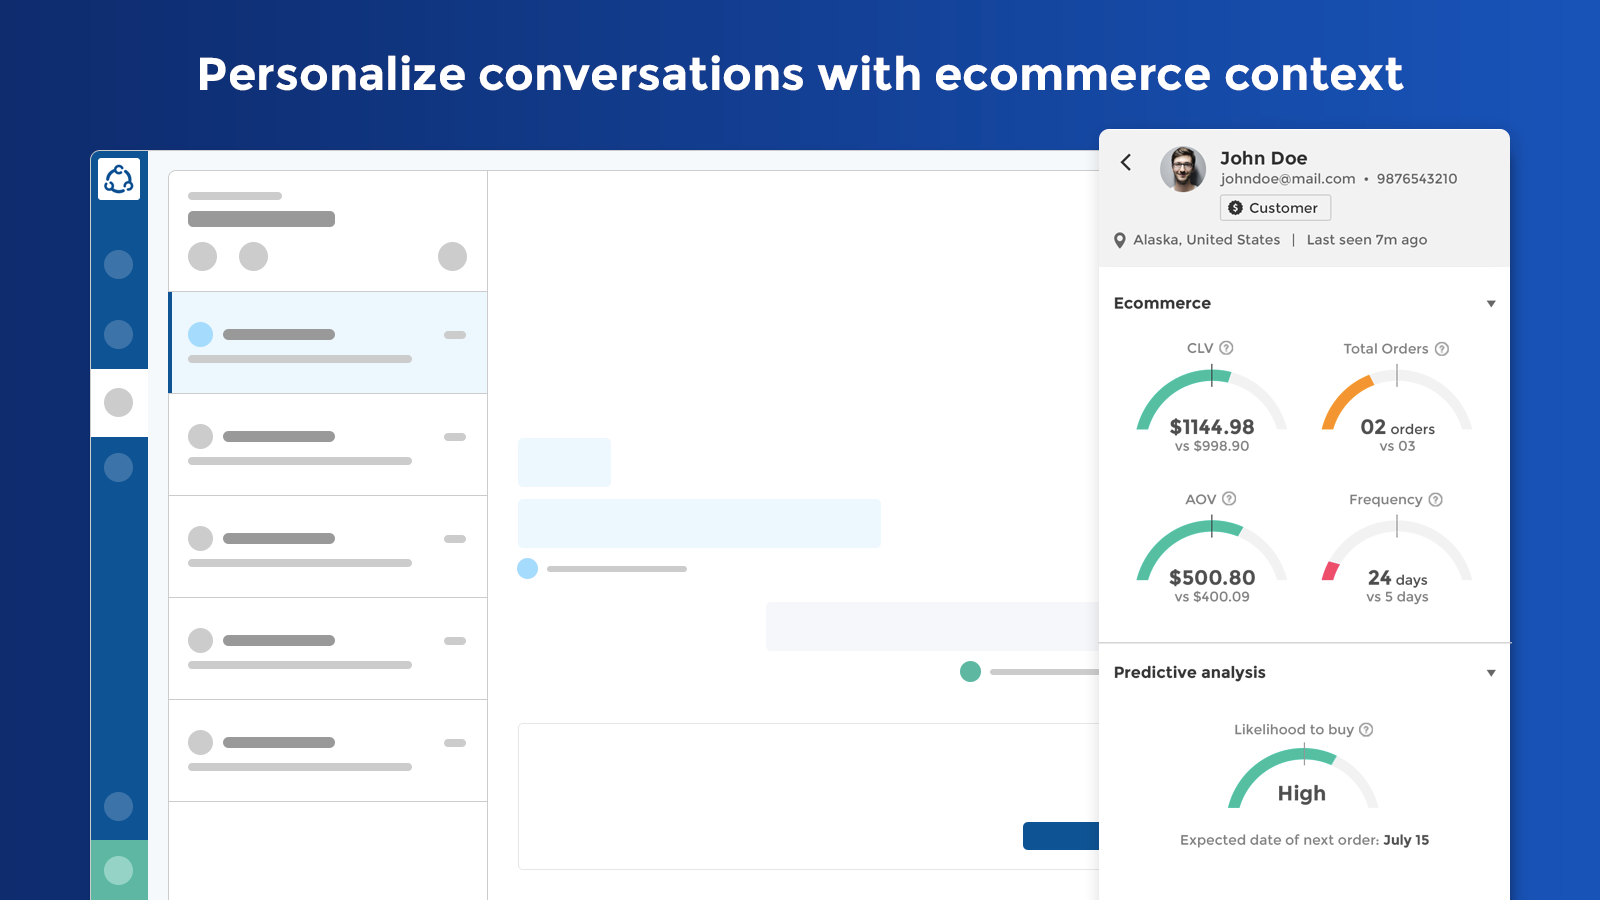Viewport: 1600px width, 900px height.
Task: Open the help icon next to CLV
Action: click(x=1226, y=348)
